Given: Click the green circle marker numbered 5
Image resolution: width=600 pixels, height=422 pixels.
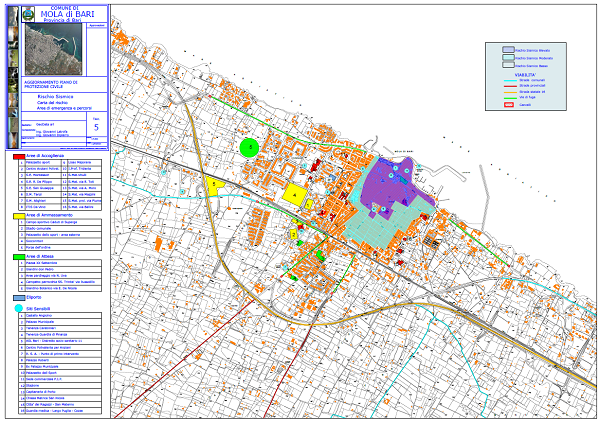Looking at the screenshot, I should click(250, 147).
